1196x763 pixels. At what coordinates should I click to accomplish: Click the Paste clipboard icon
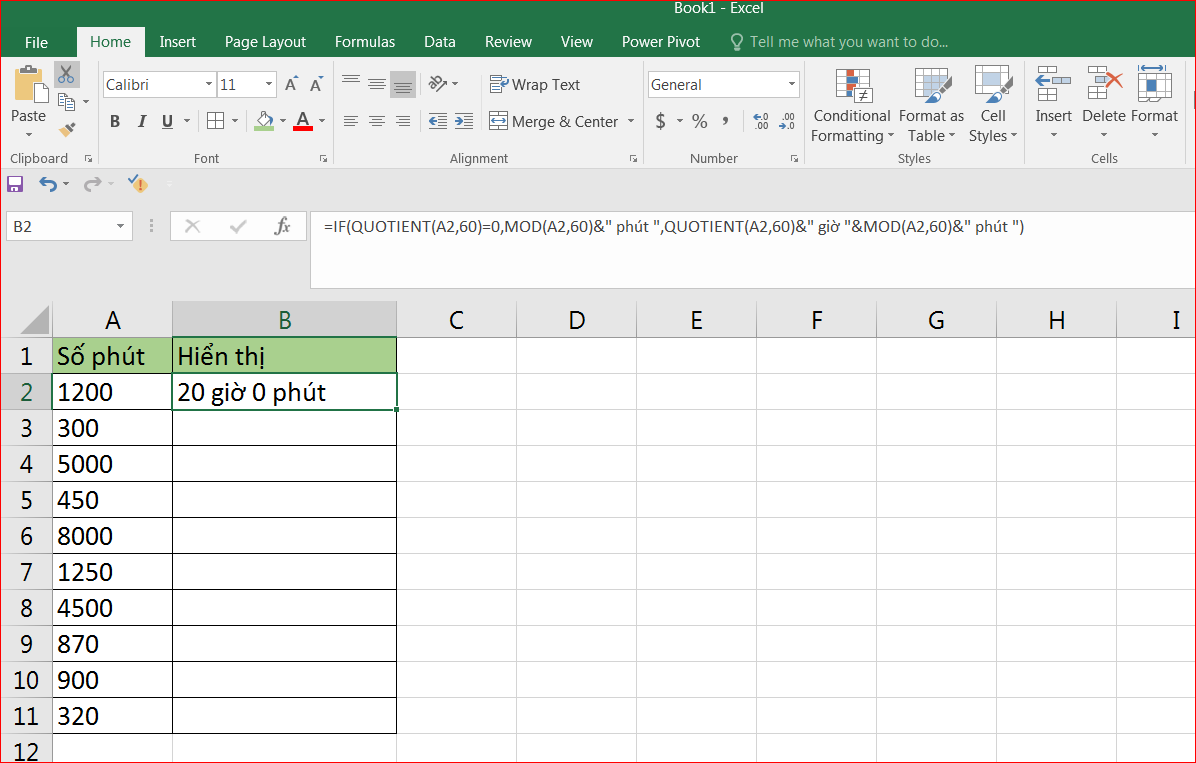pos(31,84)
